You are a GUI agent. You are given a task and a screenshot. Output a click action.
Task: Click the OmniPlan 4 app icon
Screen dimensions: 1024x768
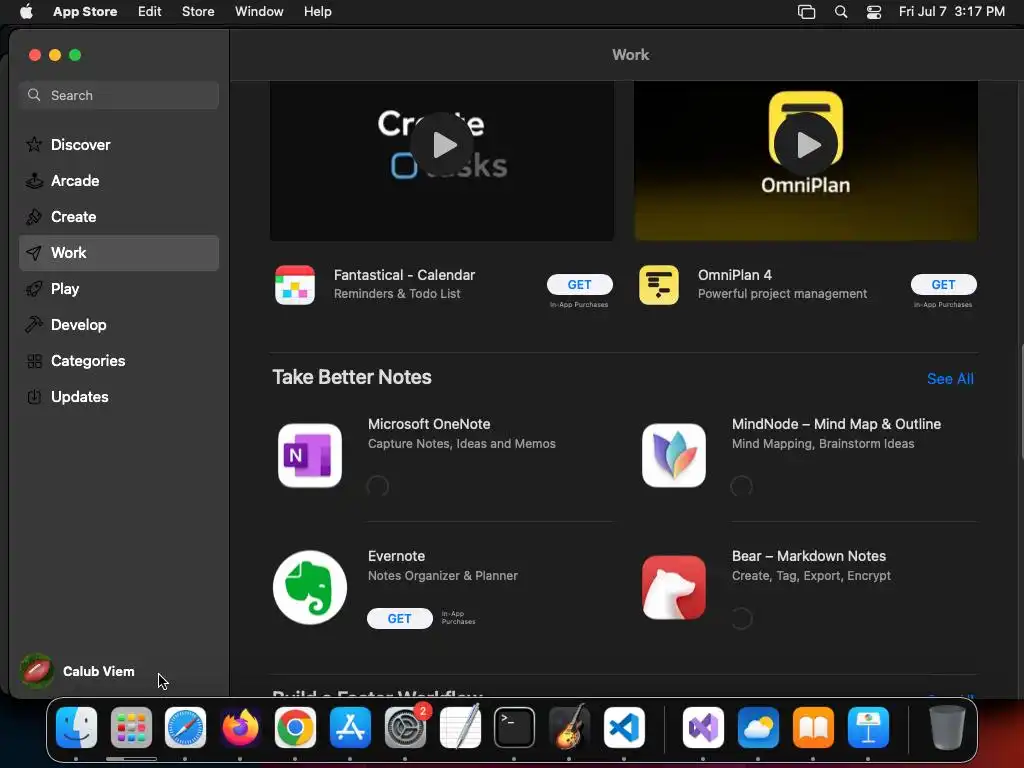659,285
